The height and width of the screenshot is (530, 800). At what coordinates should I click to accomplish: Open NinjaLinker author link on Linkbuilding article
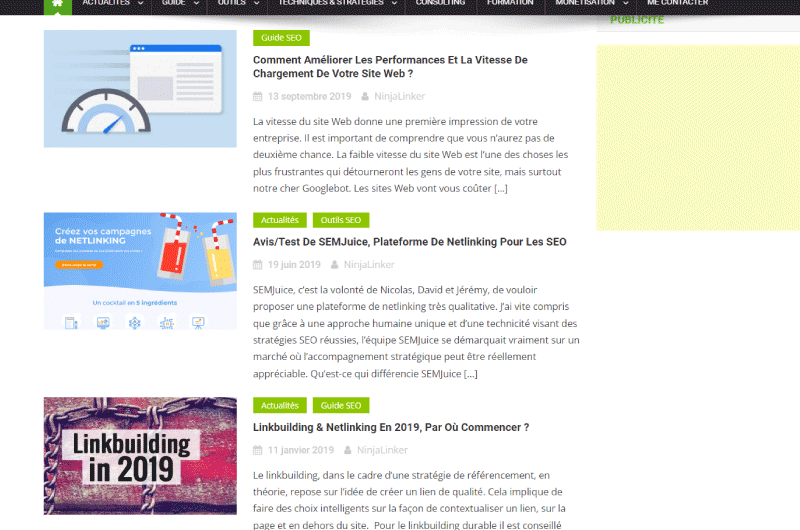click(382, 450)
